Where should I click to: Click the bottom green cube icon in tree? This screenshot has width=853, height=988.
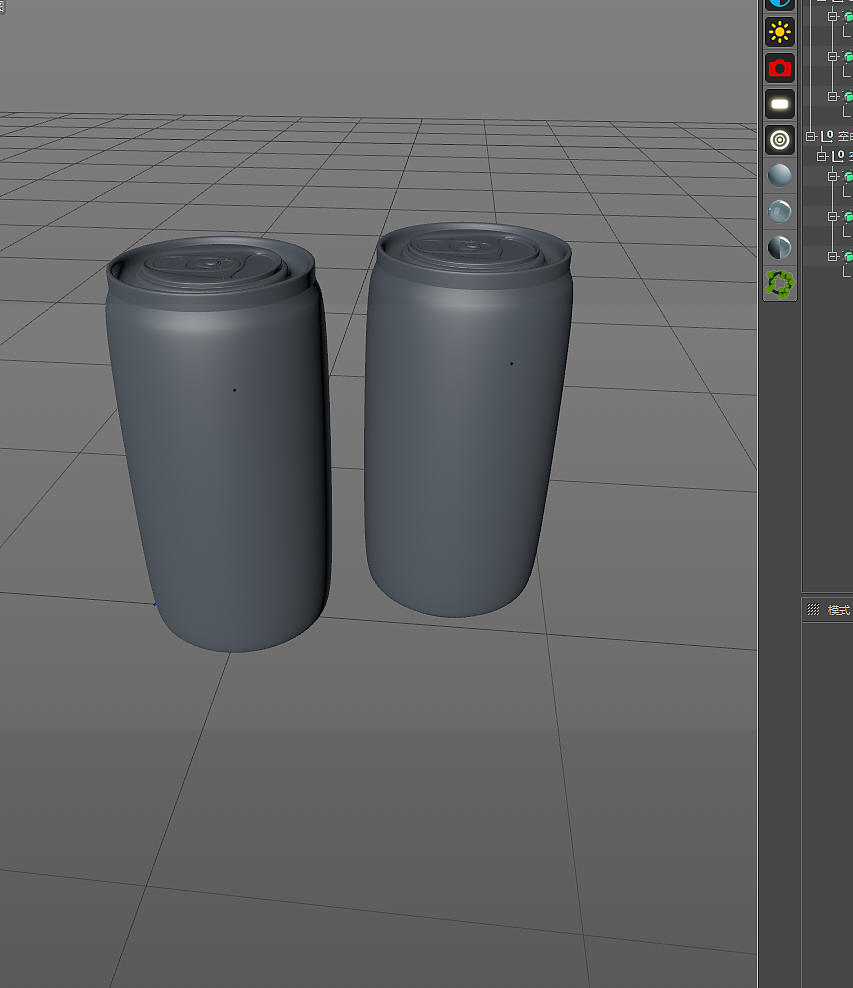pyautogui.click(x=849, y=255)
